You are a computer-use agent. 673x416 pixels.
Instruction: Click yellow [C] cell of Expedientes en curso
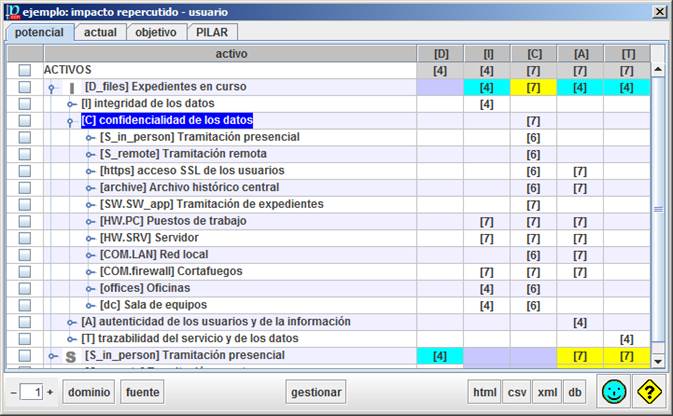(x=533, y=88)
